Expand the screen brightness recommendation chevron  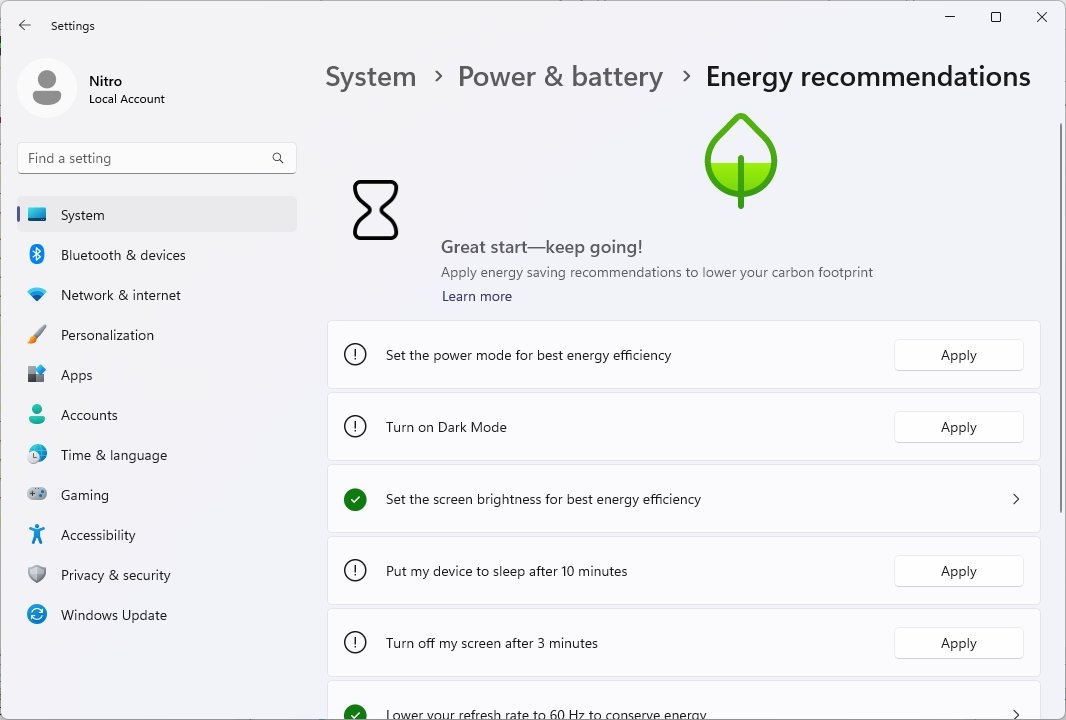point(1016,499)
